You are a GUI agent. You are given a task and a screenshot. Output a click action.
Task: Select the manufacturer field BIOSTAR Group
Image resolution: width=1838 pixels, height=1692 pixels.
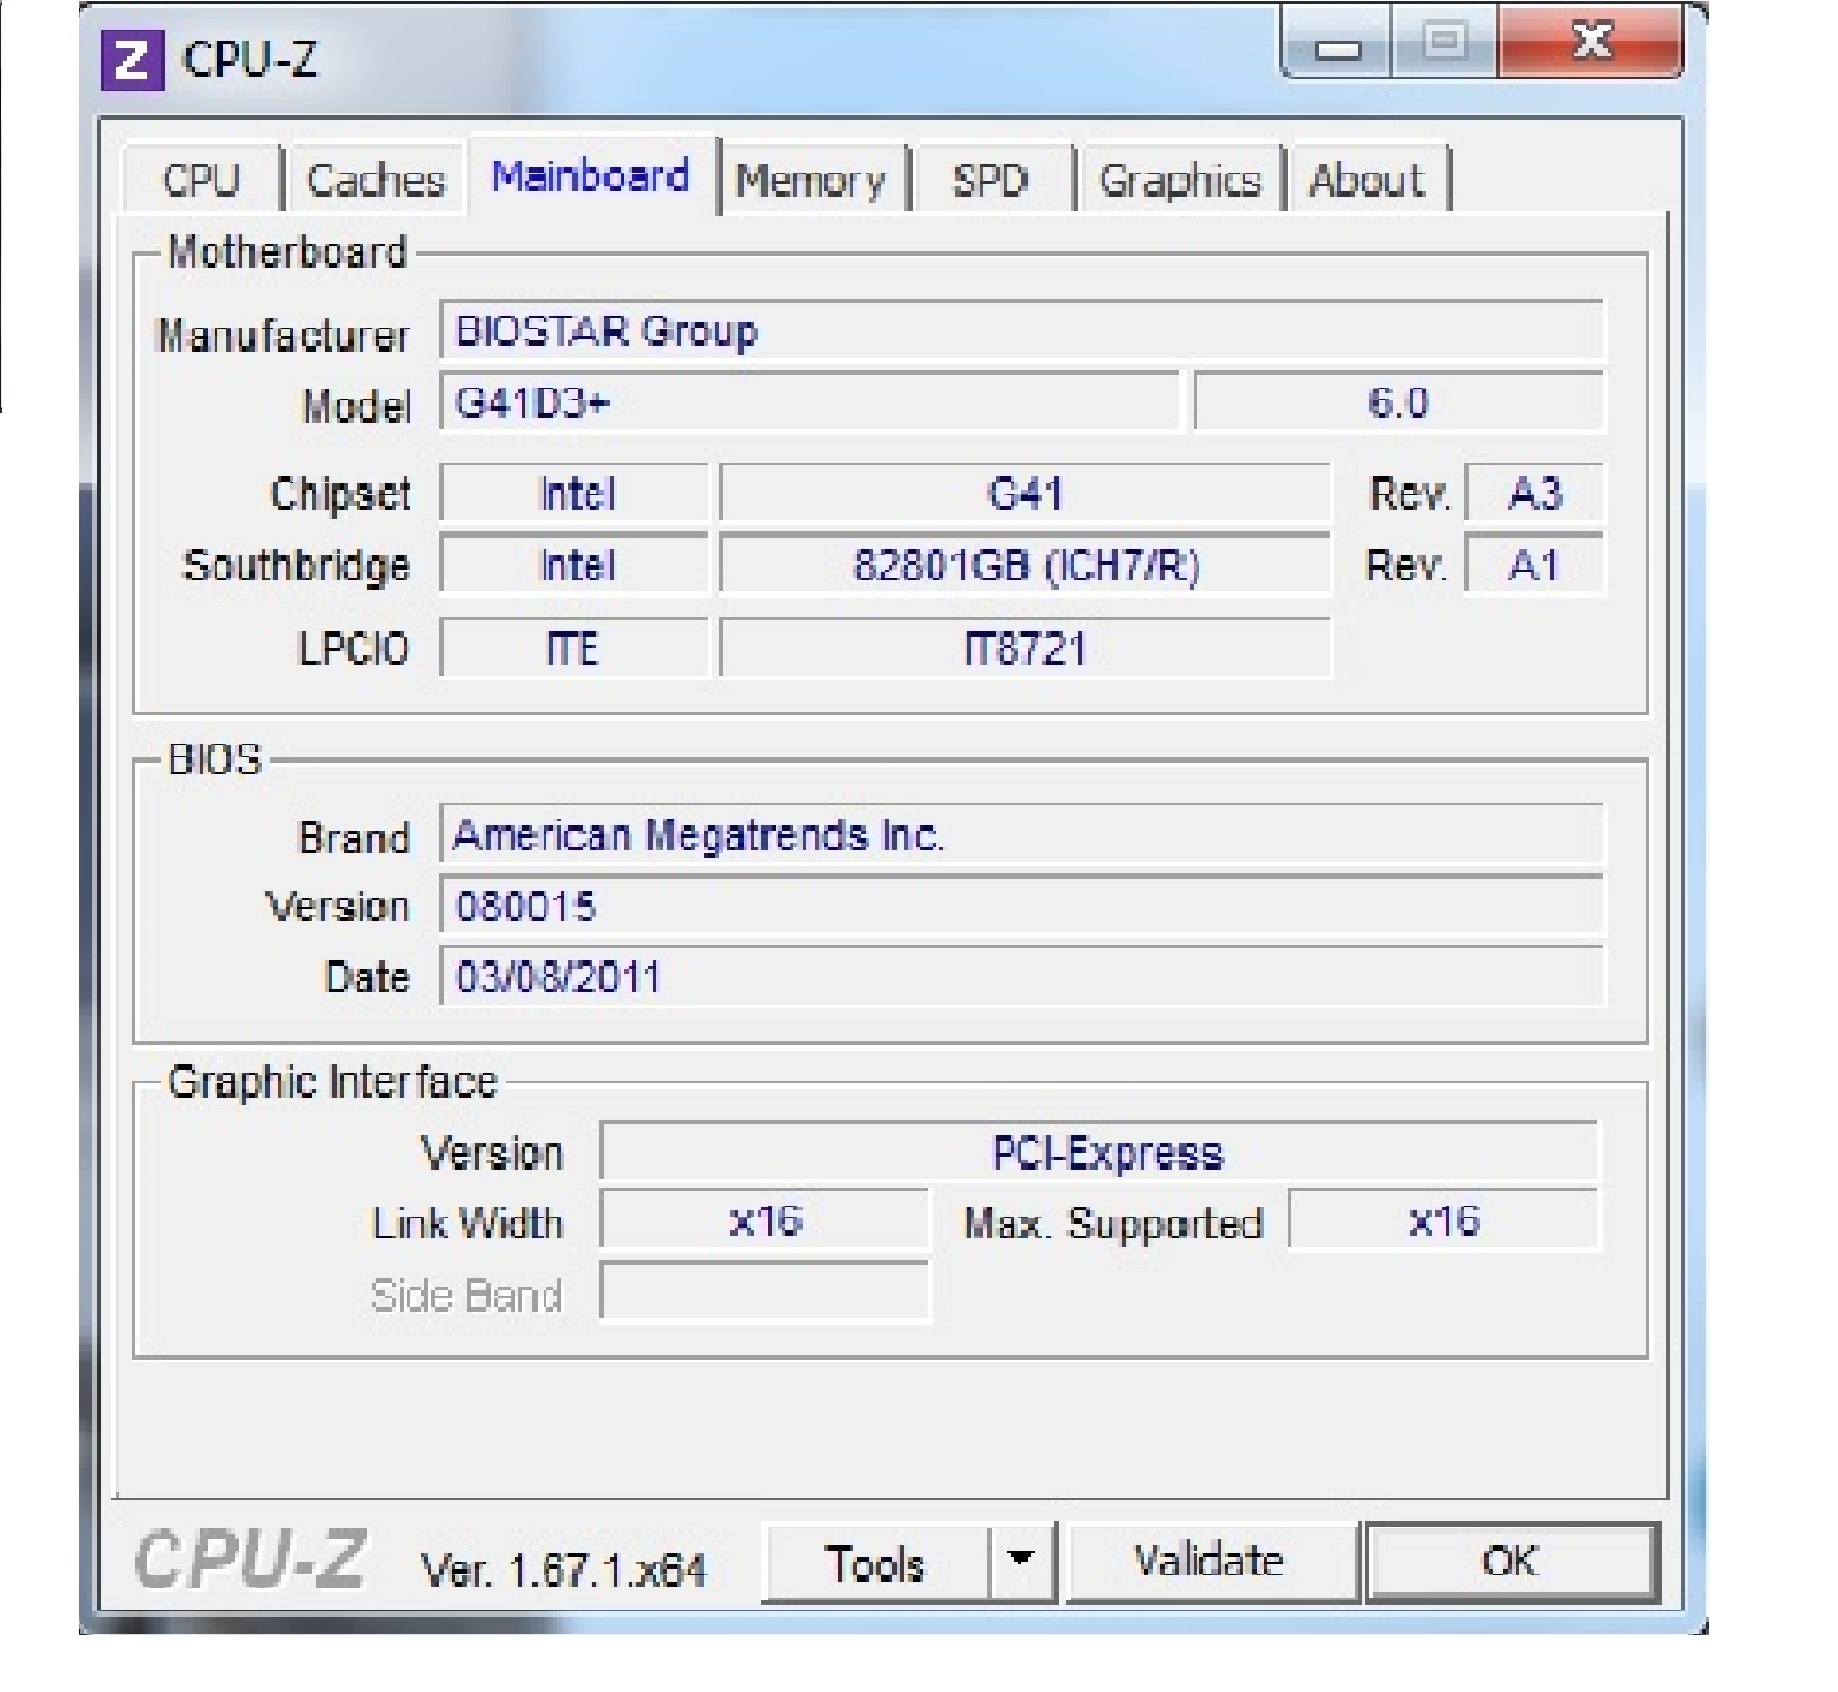pos(1021,330)
